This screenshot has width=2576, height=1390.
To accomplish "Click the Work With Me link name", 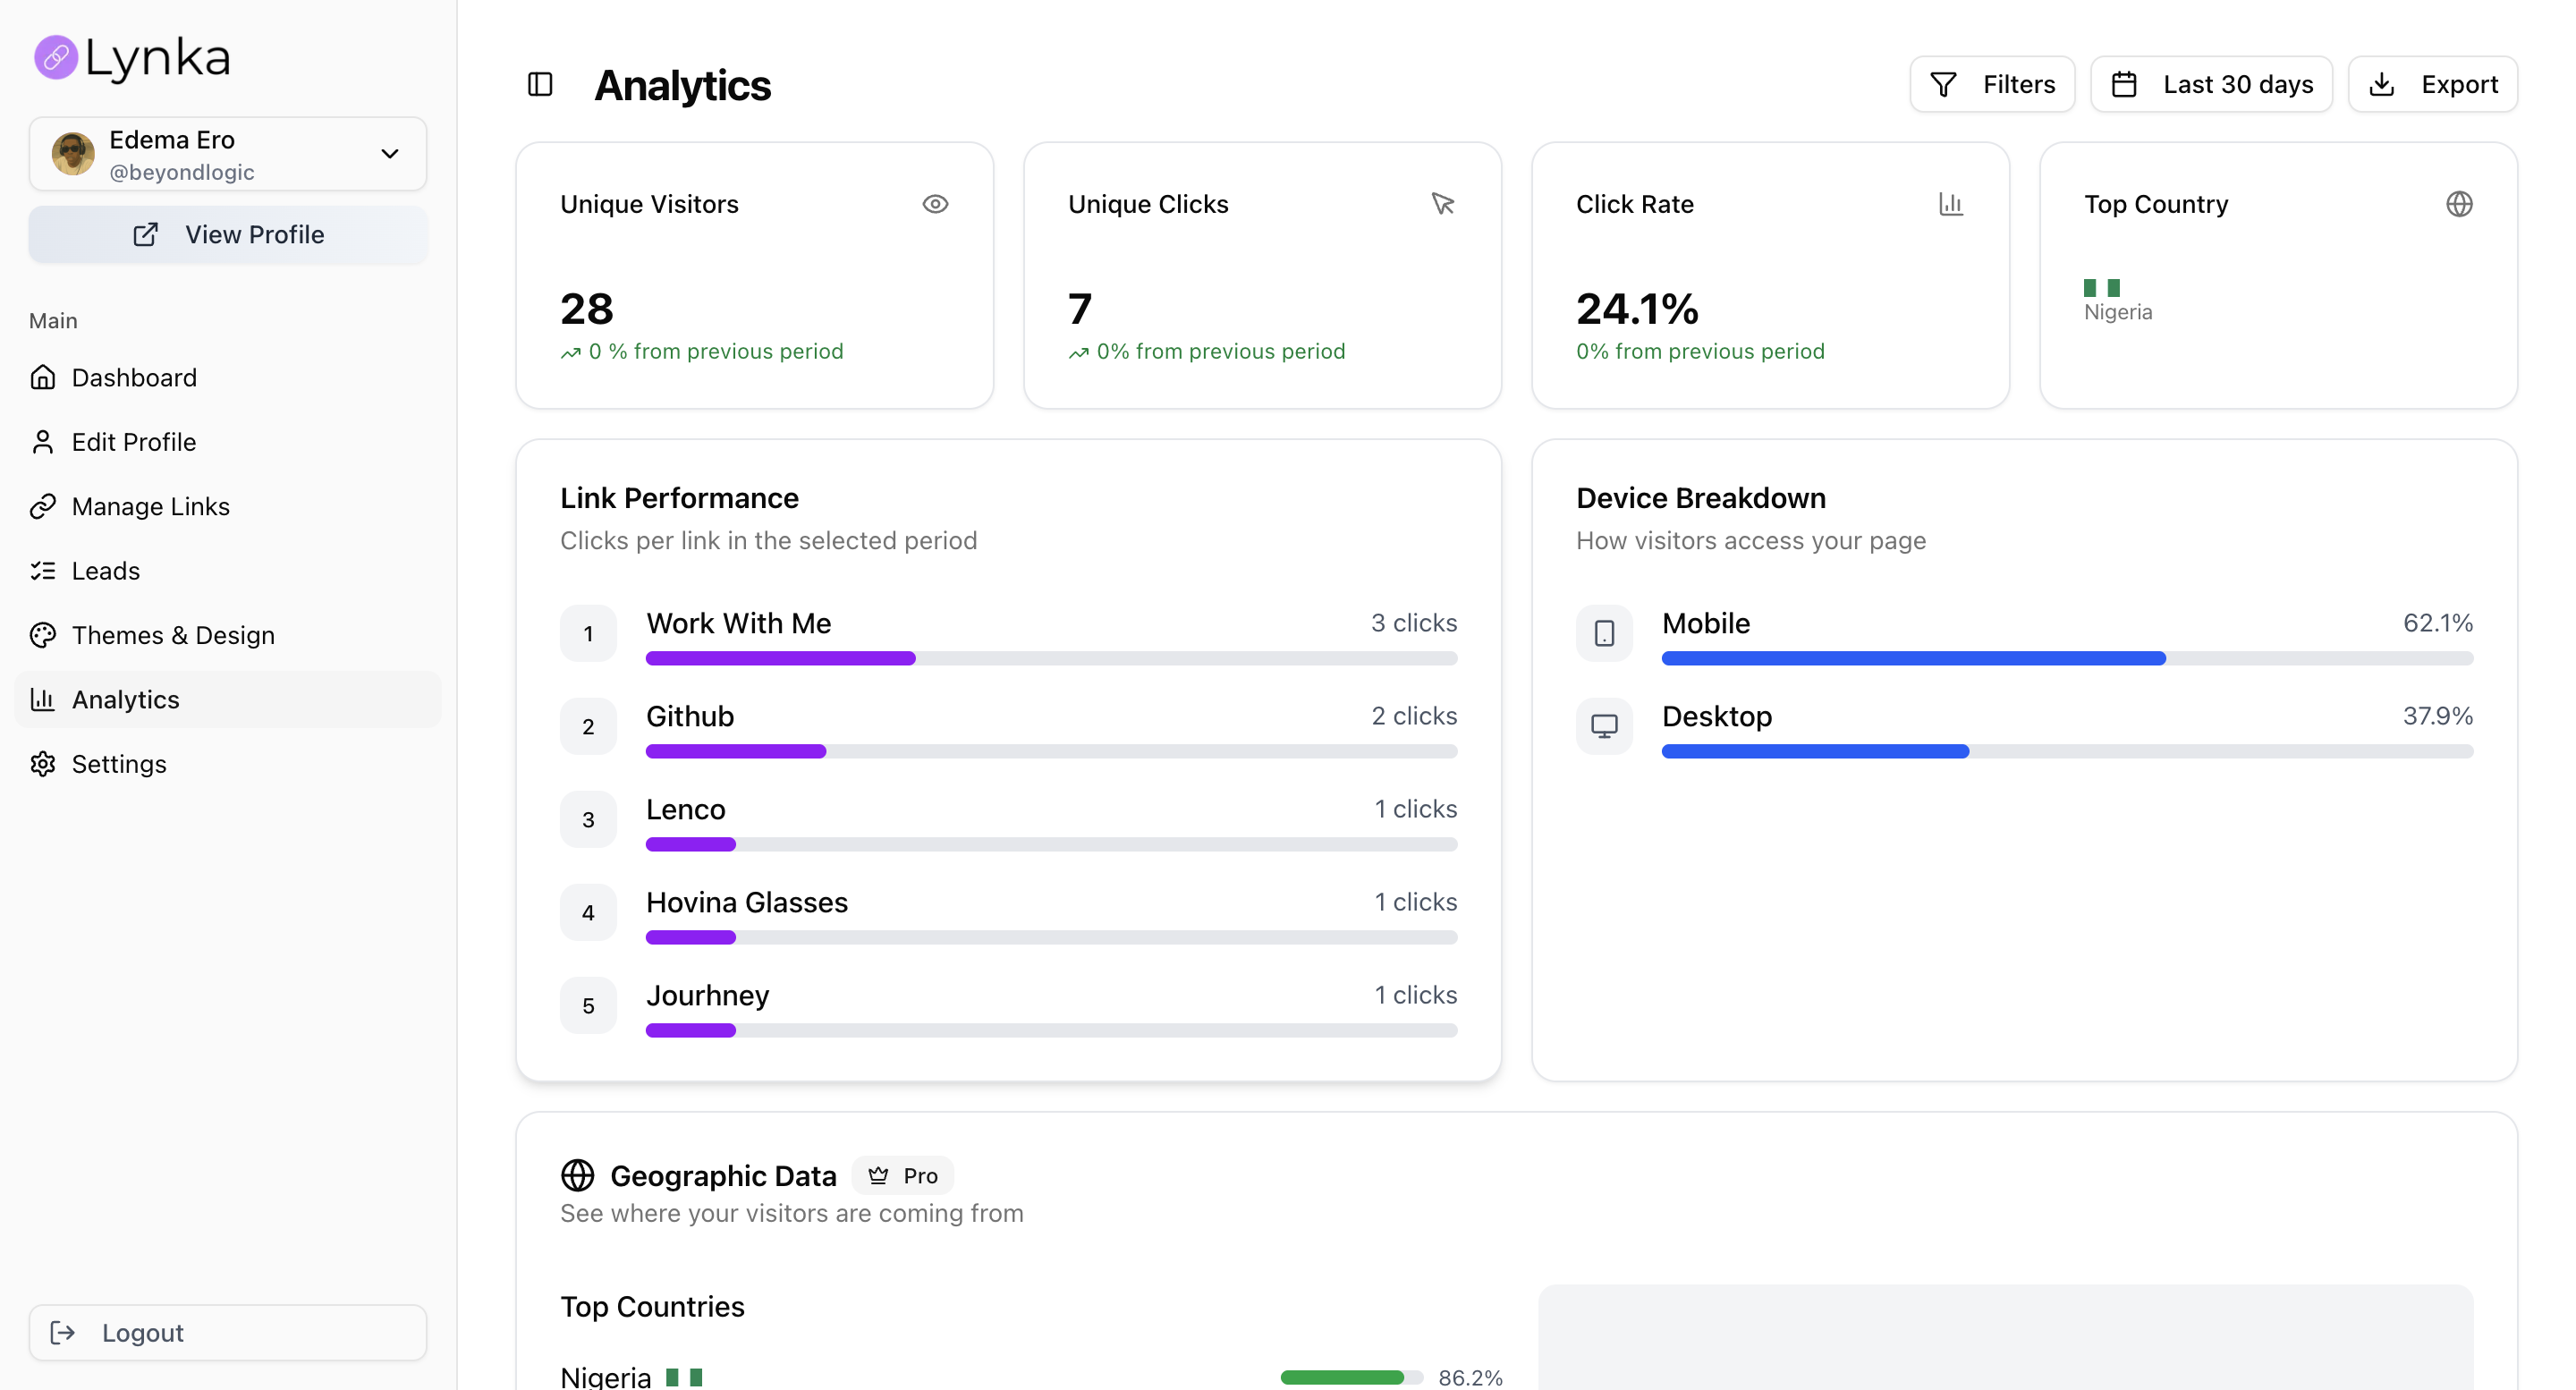I will [x=738, y=623].
